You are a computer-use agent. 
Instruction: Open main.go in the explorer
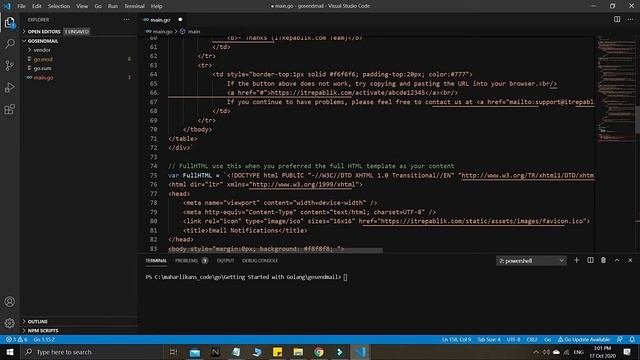coord(43,78)
